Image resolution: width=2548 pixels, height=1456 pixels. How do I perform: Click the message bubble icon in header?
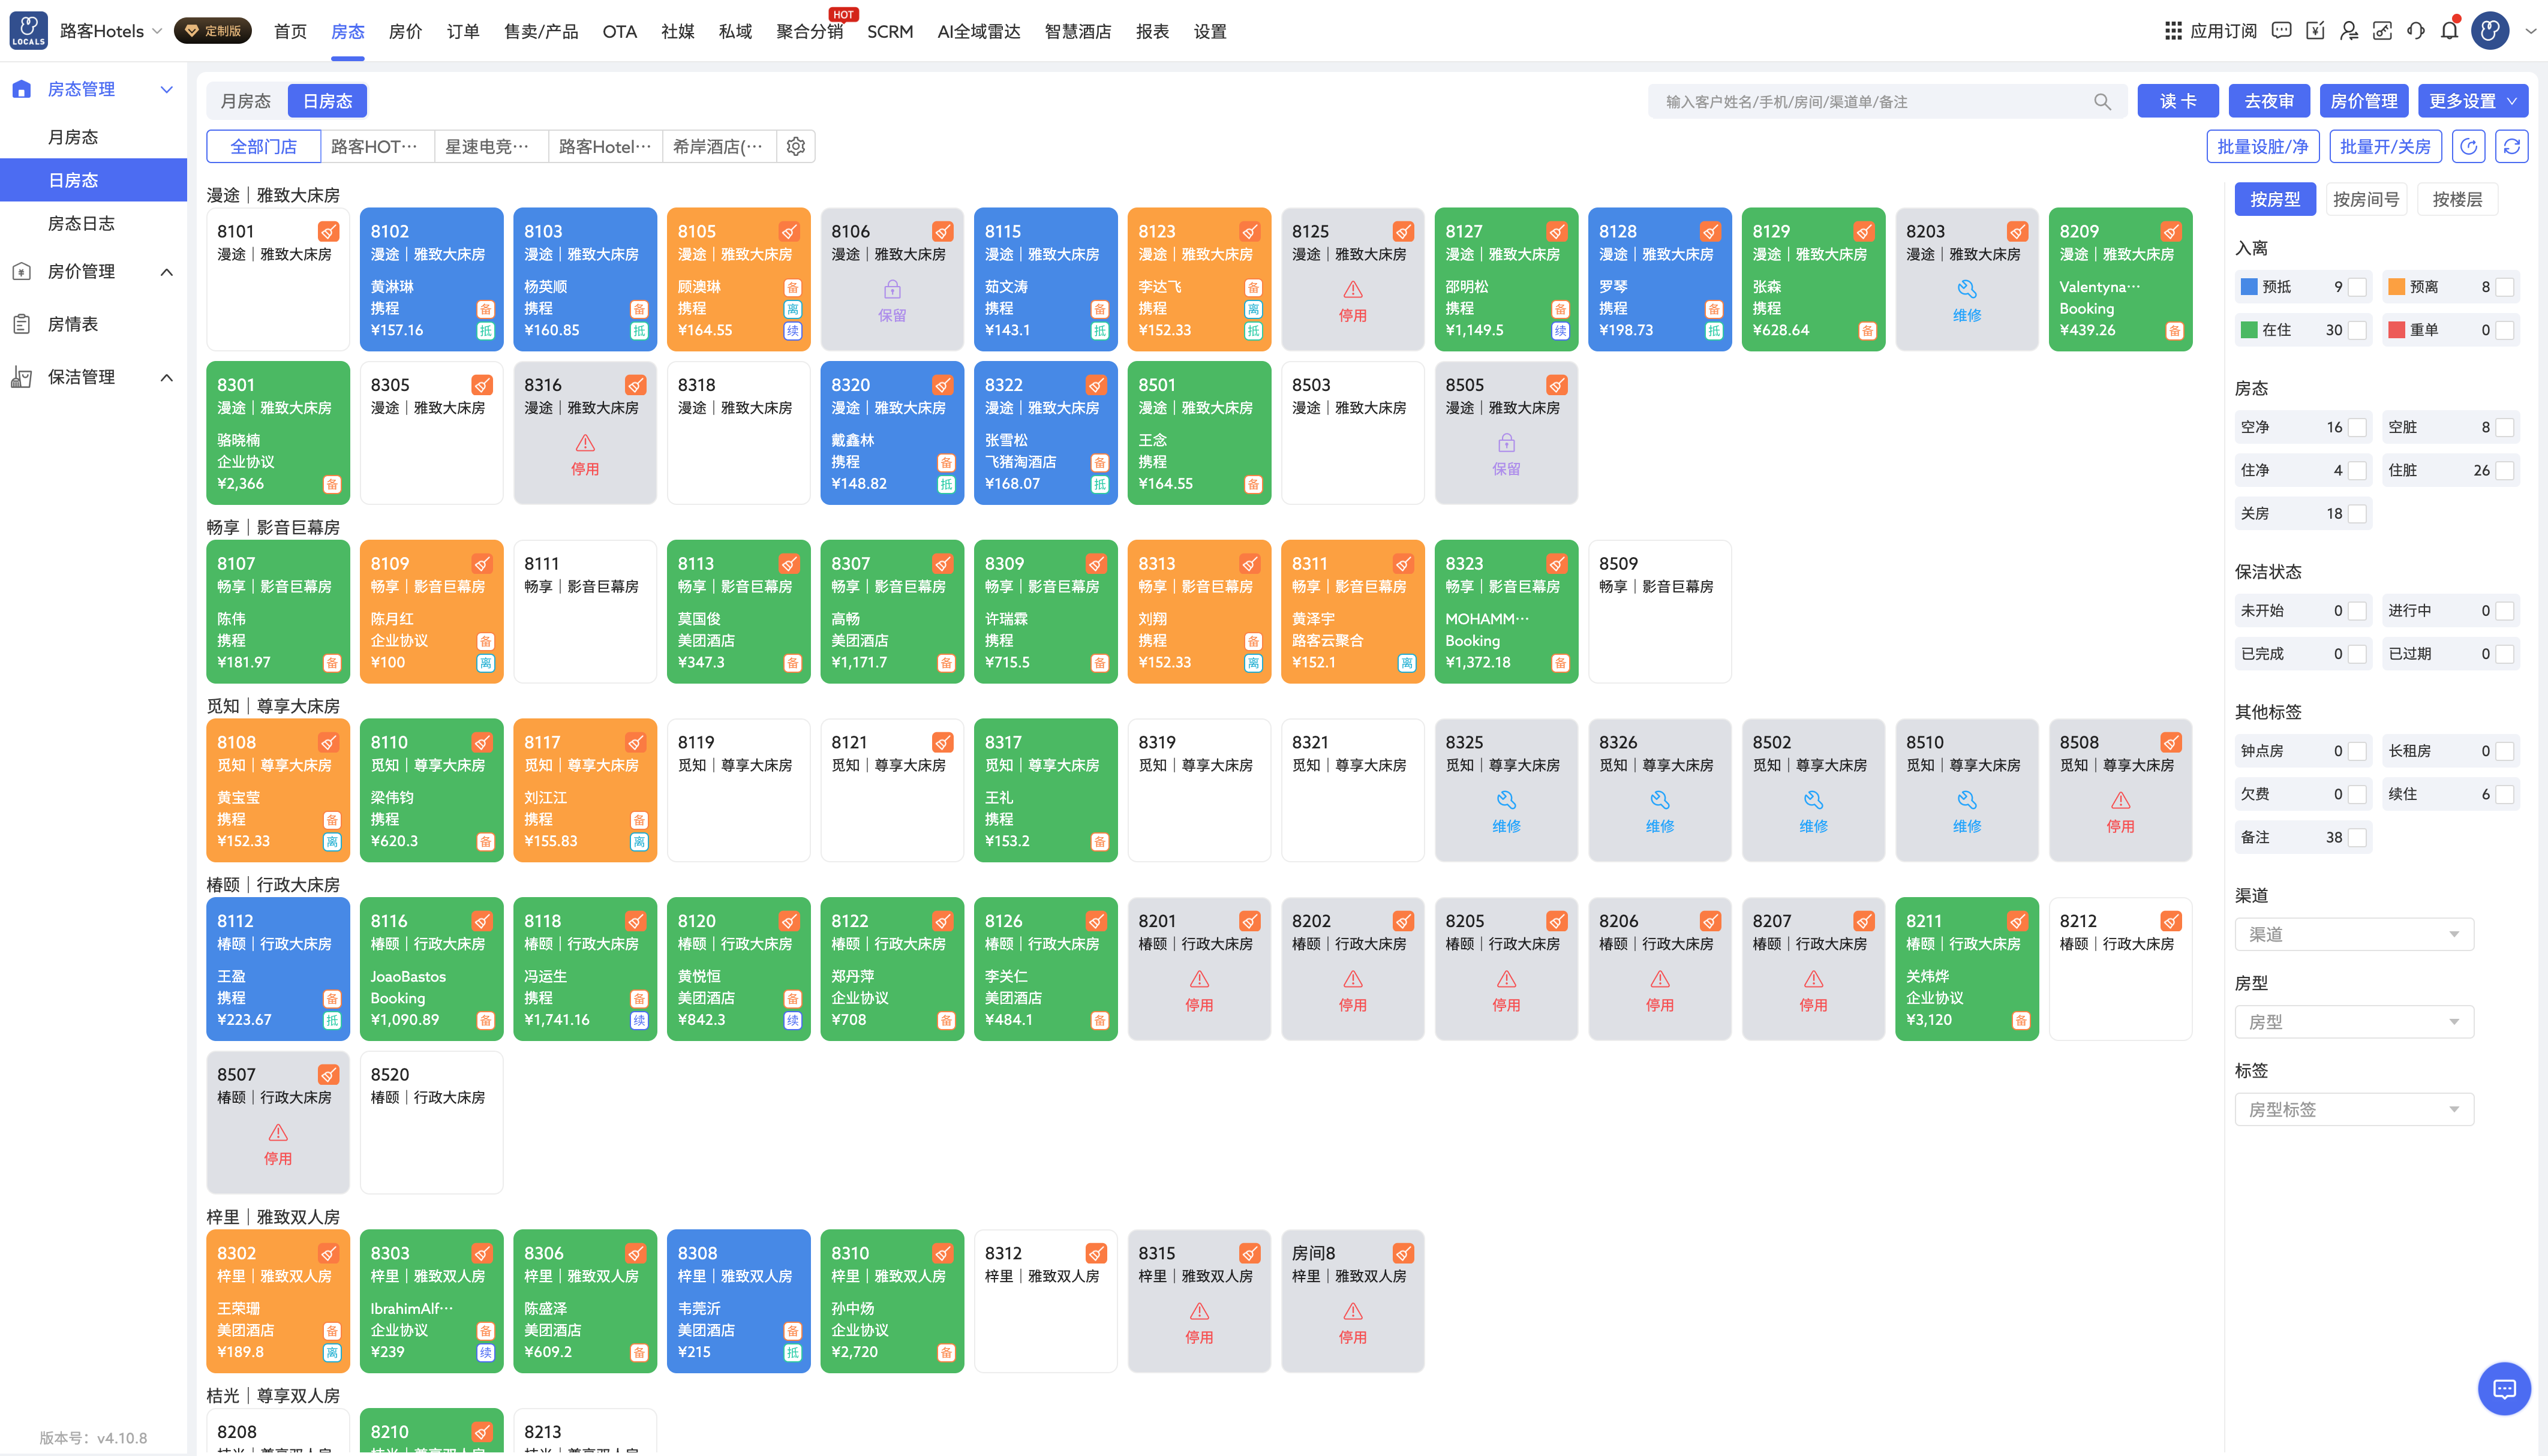(2281, 31)
